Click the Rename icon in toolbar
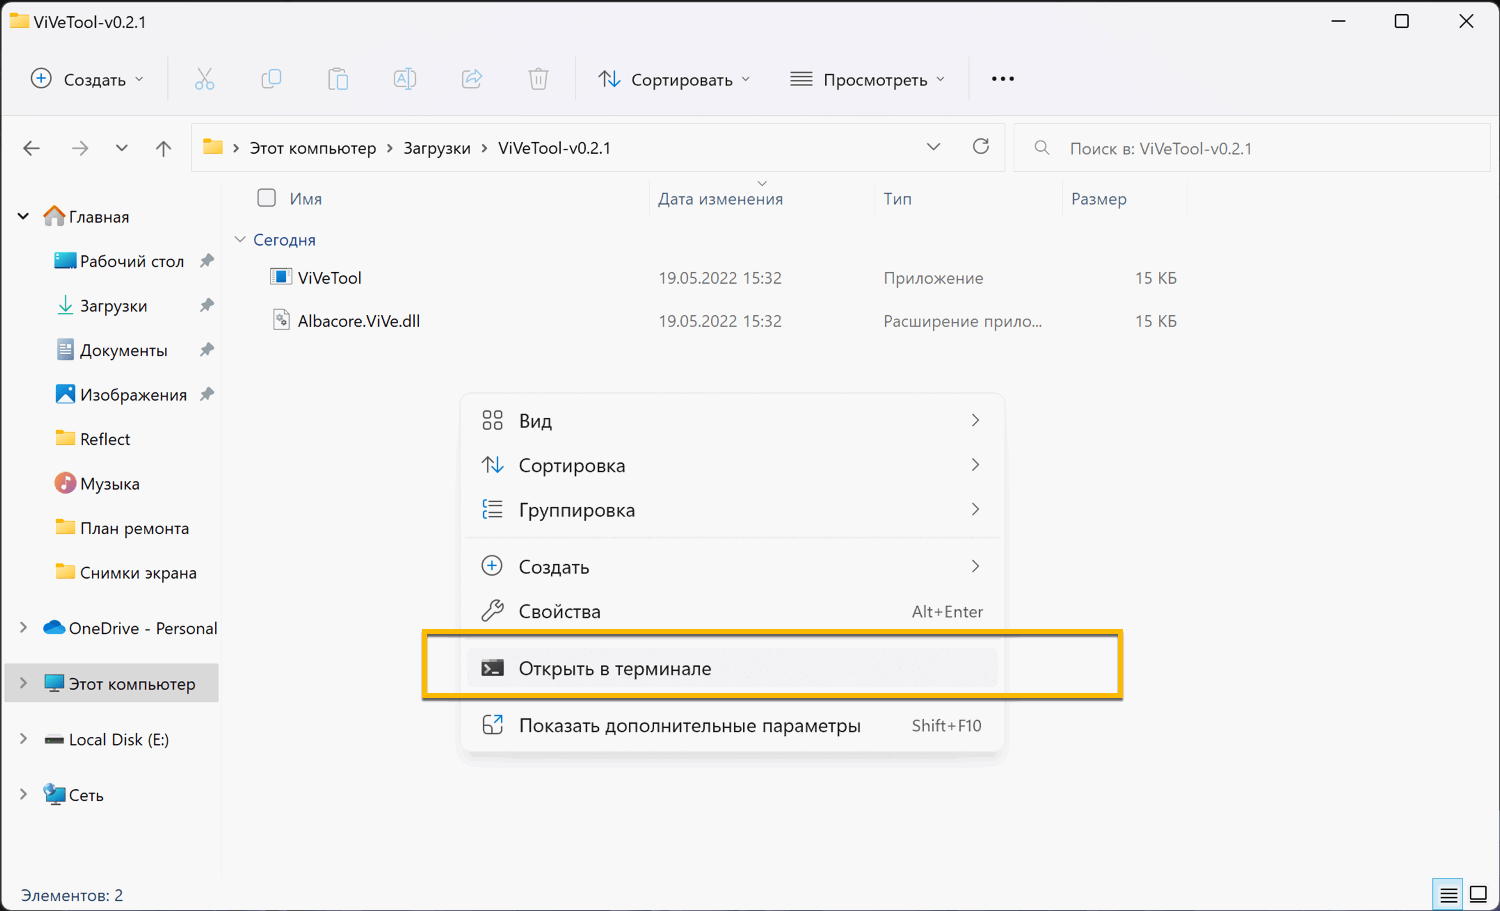The height and width of the screenshot is (911, 1500). [405, 79]
